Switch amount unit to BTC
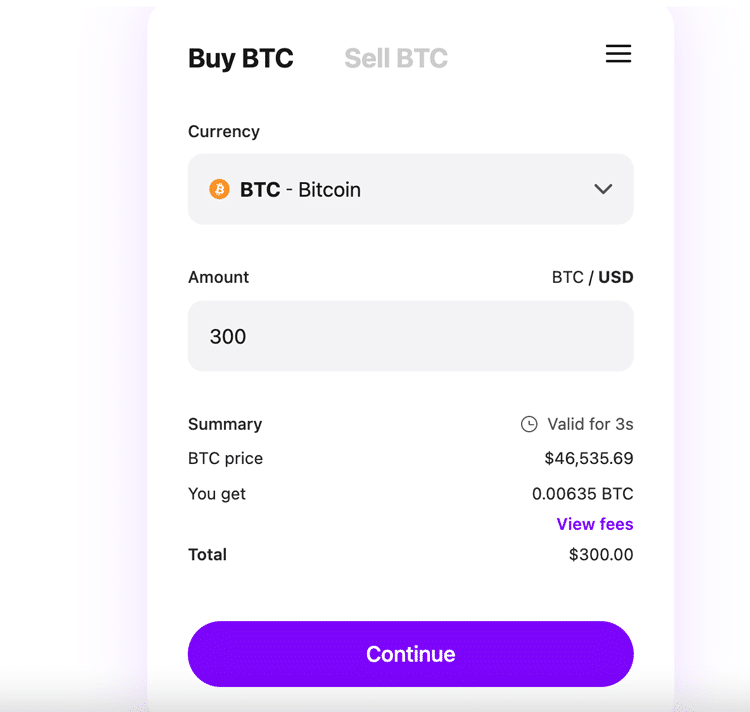This screenshot has width=750, height=712. tap(568, 277)
